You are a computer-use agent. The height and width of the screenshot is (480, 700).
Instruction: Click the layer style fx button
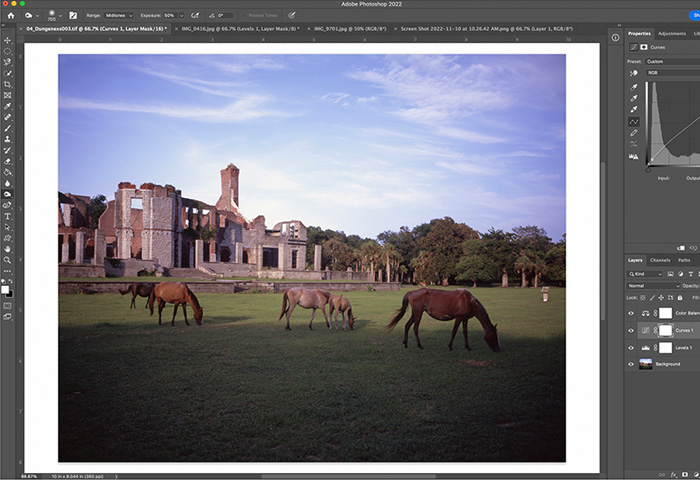(675, 475)
